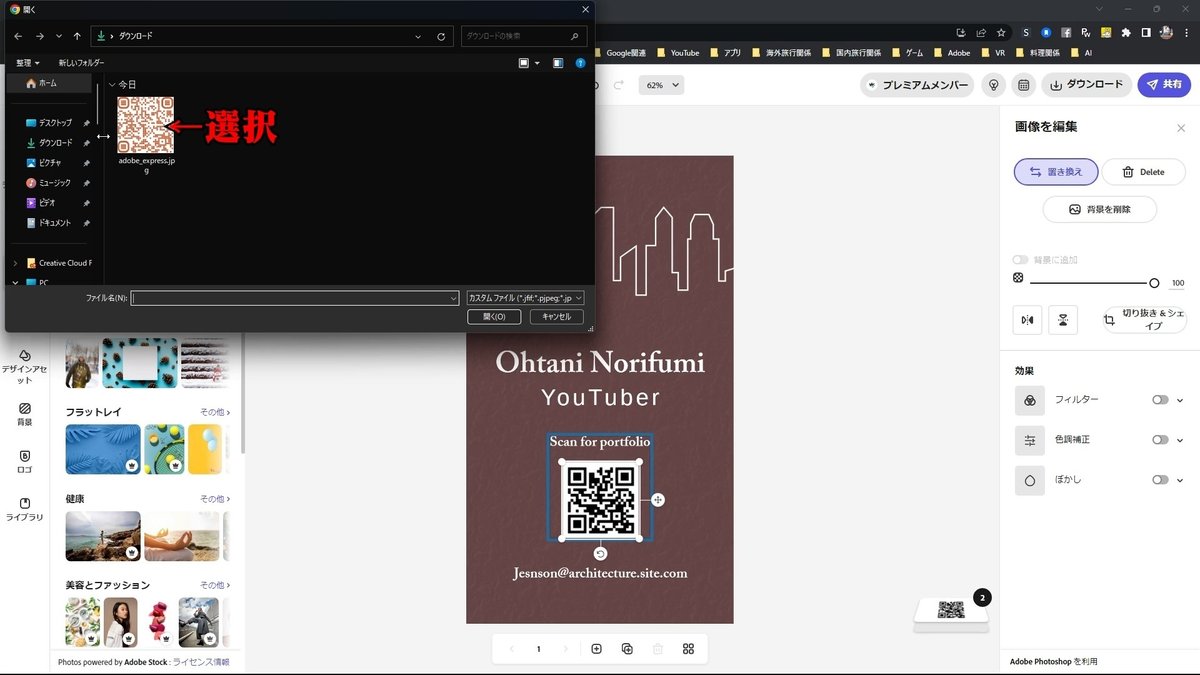The height and width of the screenshot is (675, 1200).
Task: Click the back arrow in the file dialog
Action: pos(19,36)
